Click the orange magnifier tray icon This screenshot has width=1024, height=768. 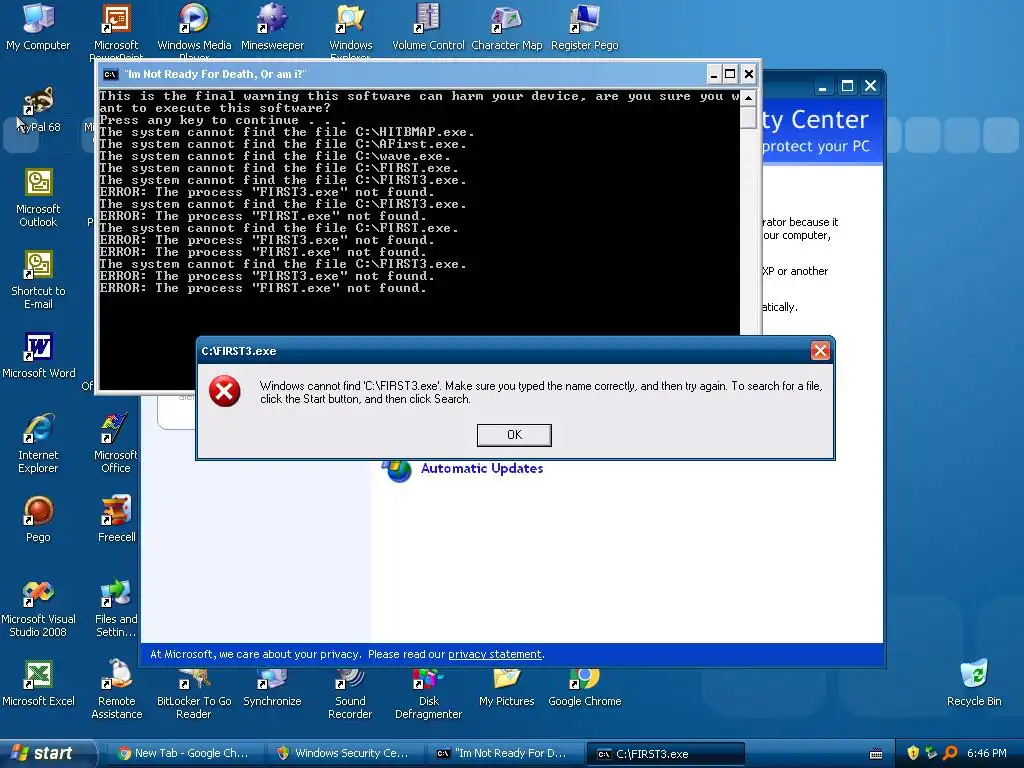[x=951, y=753]
